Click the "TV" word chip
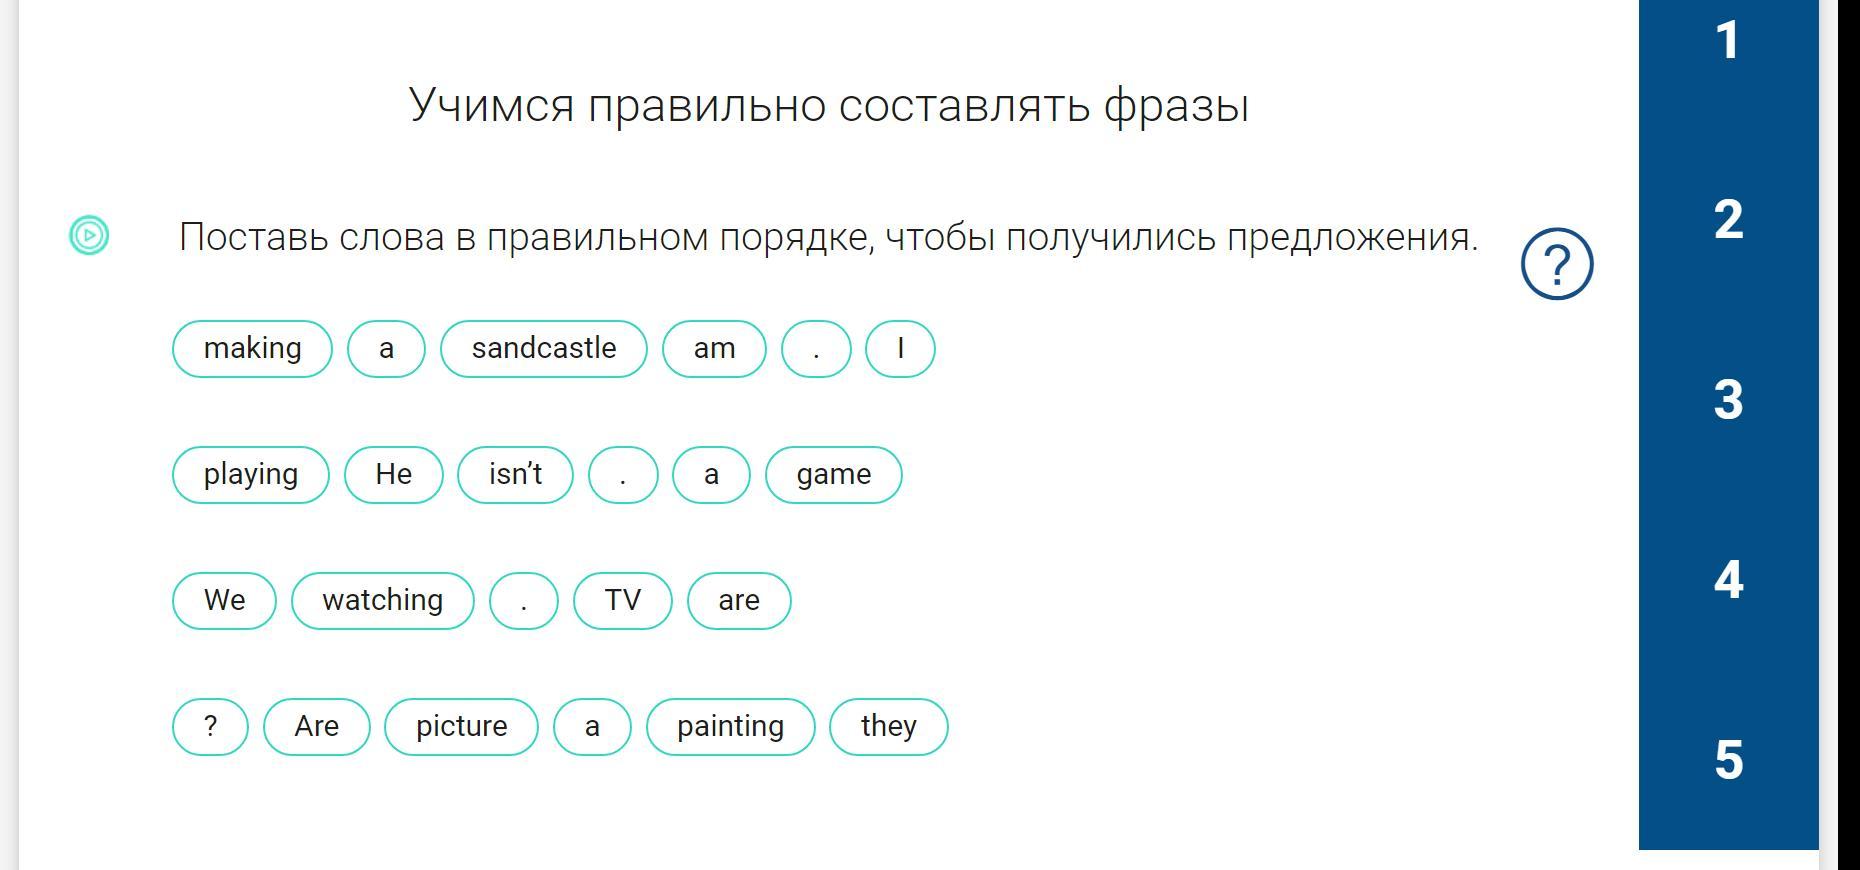The height and width of the screenshot is (870, 1860). (x=622, y=601)
